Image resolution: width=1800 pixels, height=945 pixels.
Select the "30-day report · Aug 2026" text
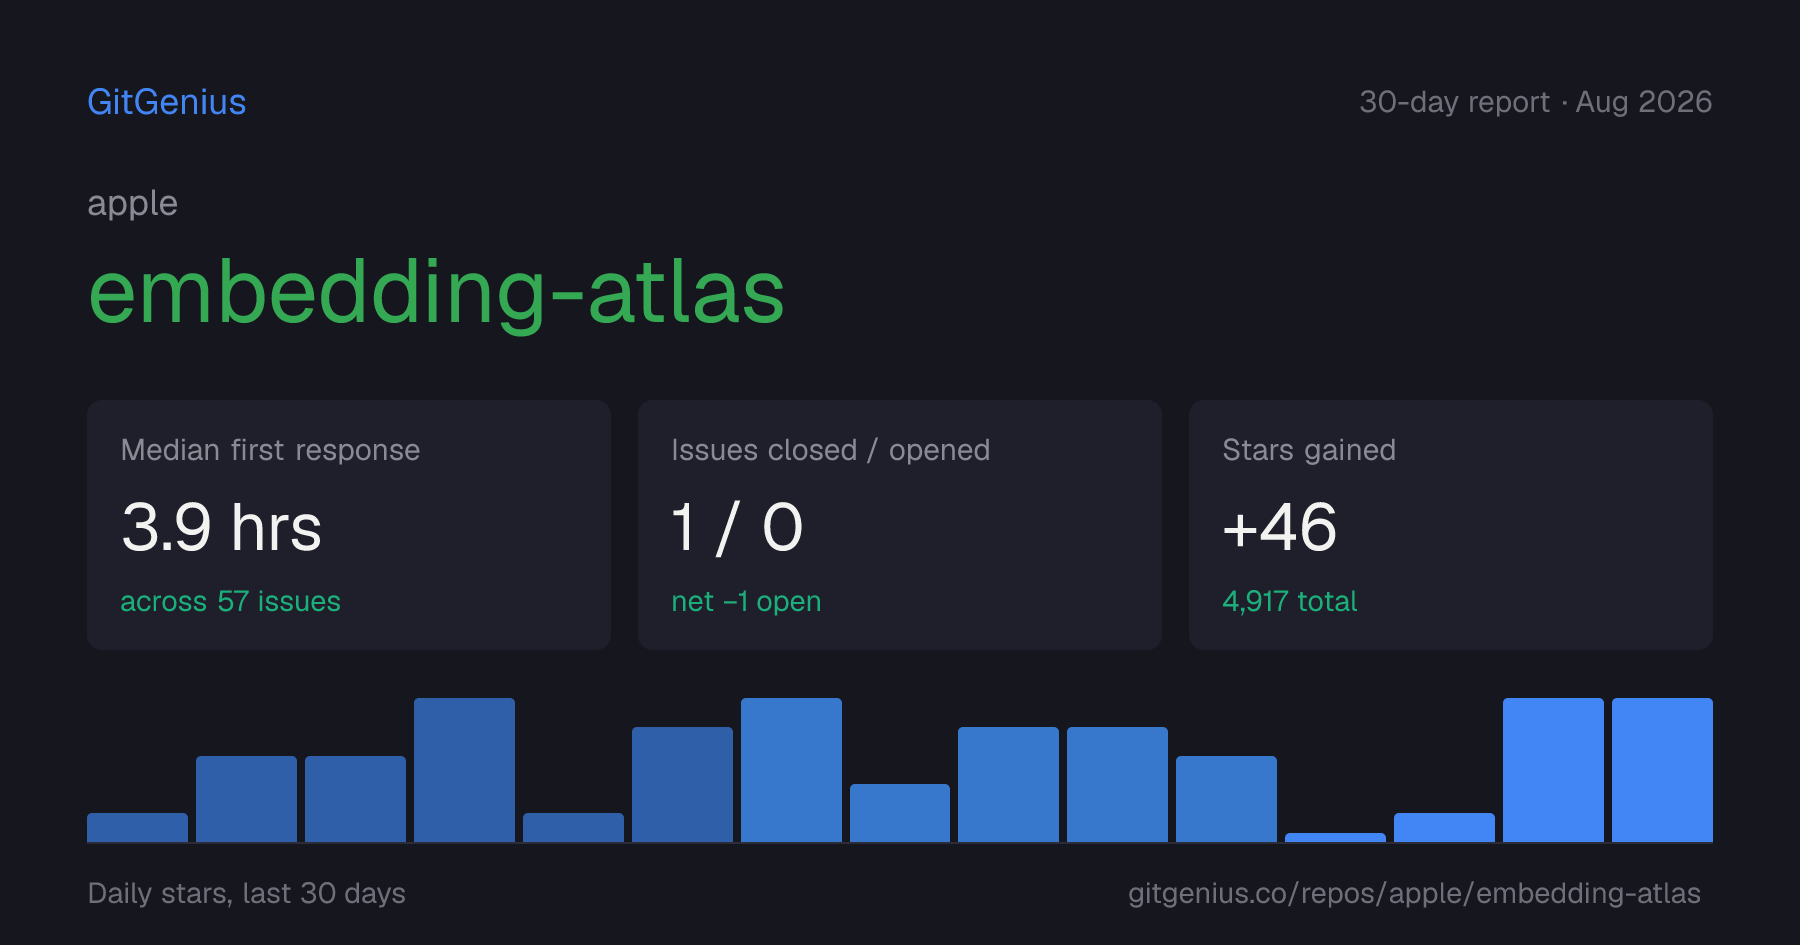click(x=1535, y=102)
